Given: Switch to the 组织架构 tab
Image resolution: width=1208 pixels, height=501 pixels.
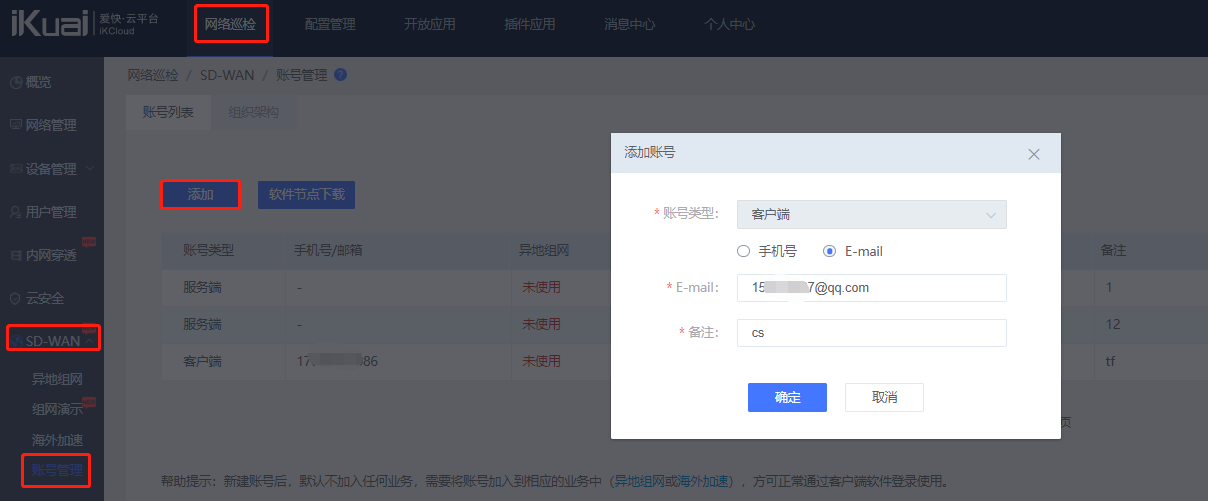Looking at the screenshot, I should click(x=254, y=113).
